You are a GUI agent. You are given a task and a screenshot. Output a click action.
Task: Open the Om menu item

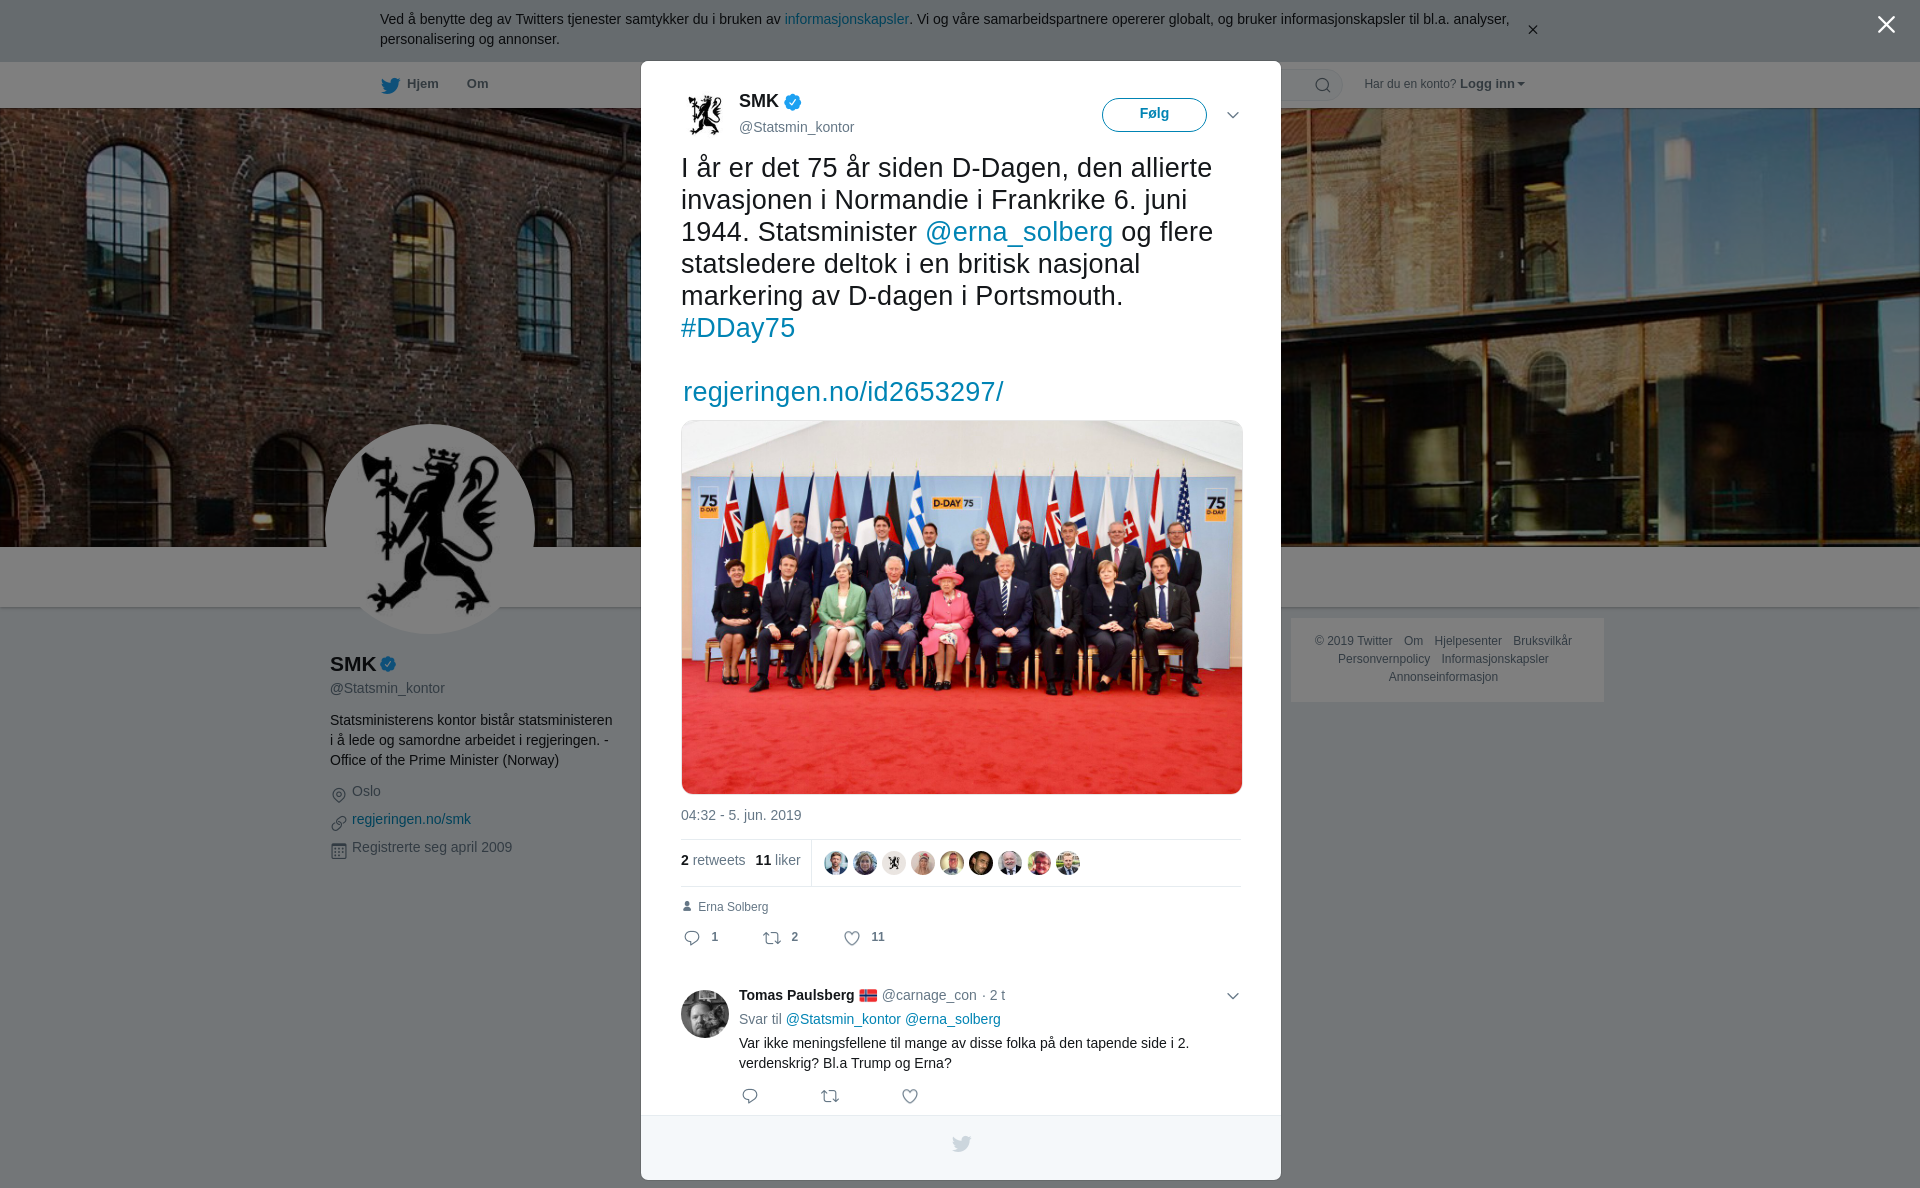coord(477,84)
